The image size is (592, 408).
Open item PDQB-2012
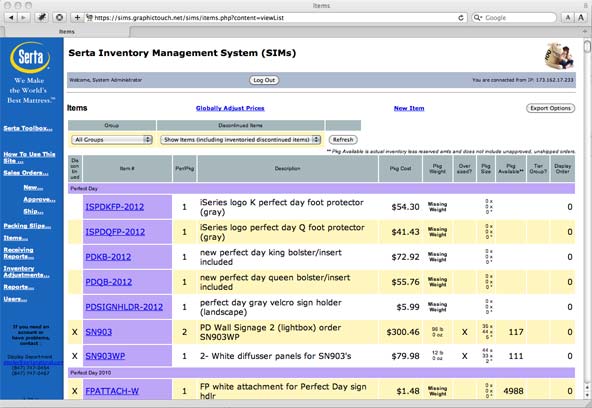click(x=109, y=282)
